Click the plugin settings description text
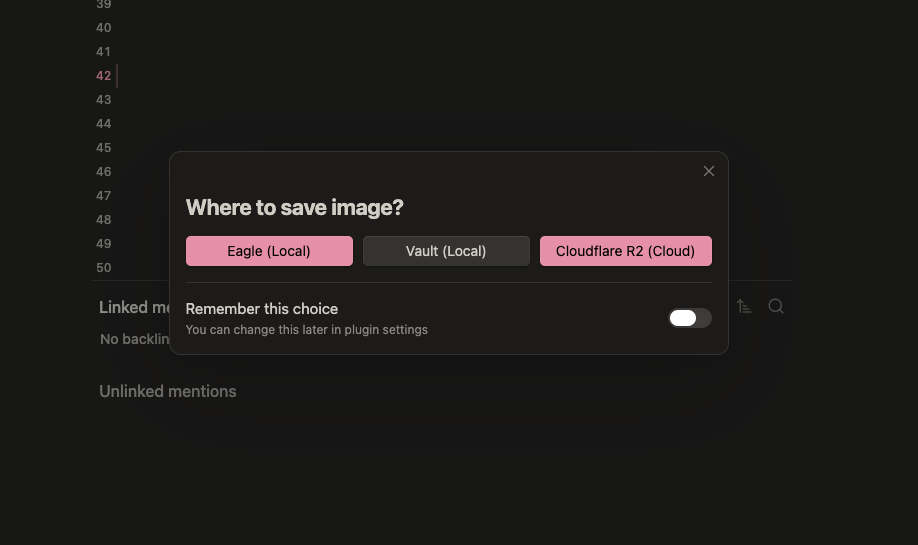The width and height of the screenshot is (918, 545). pyautogui.click(x=306, y=330)
